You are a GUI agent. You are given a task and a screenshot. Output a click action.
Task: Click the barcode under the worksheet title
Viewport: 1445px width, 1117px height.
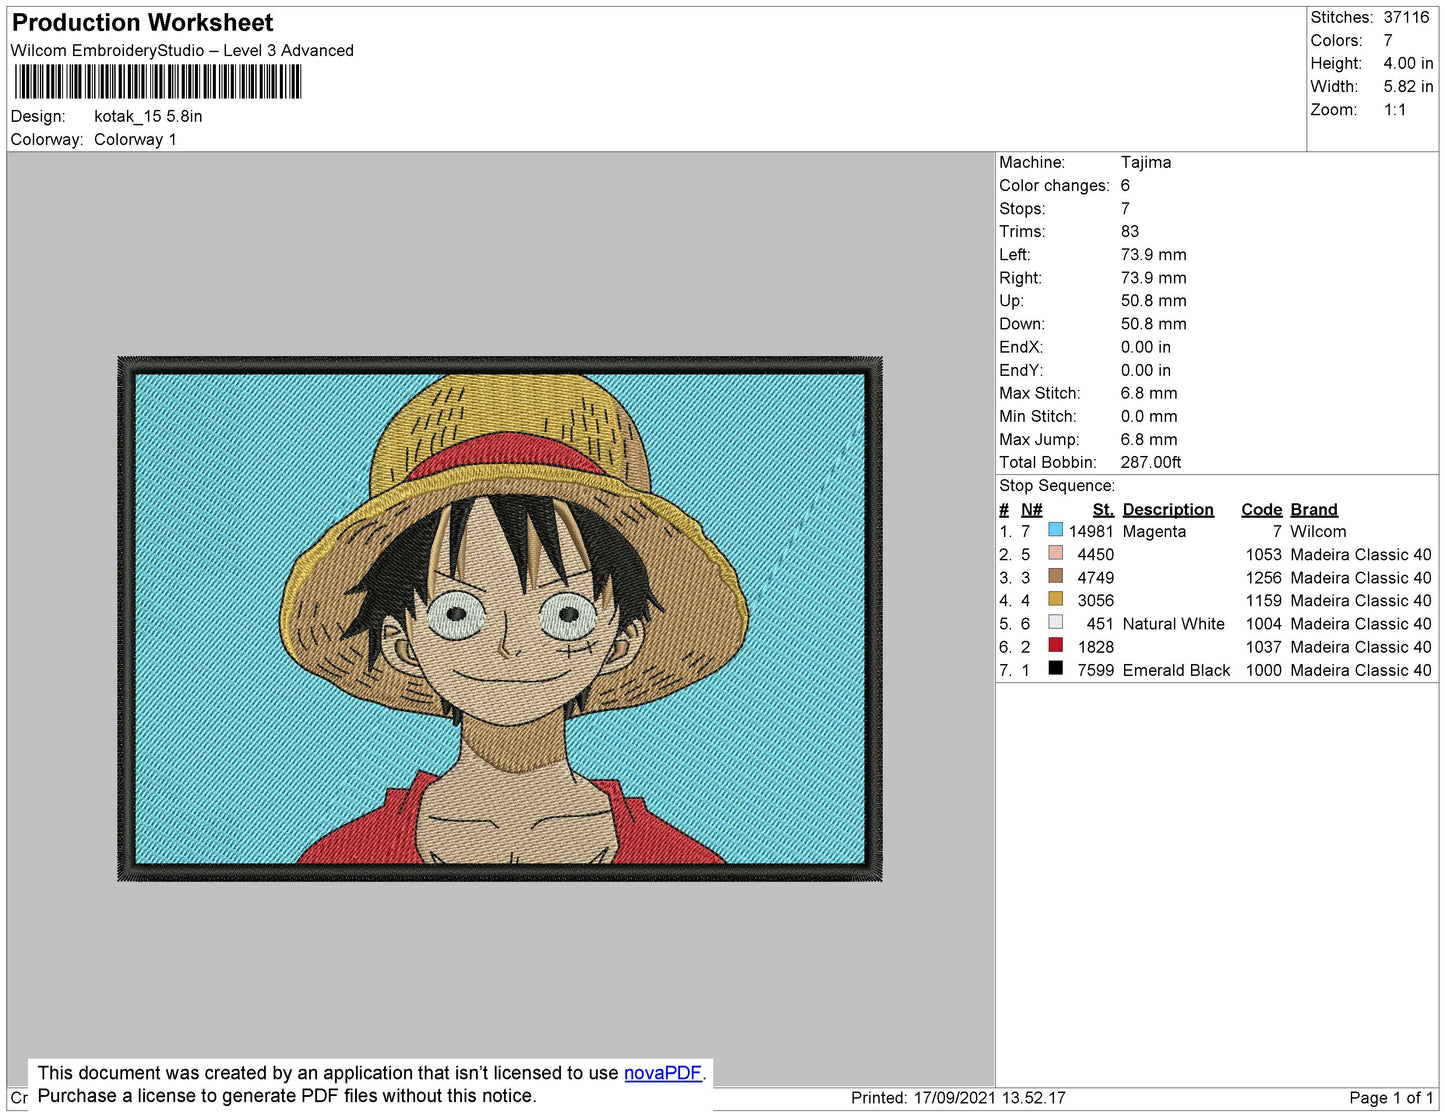click(157, 82)
